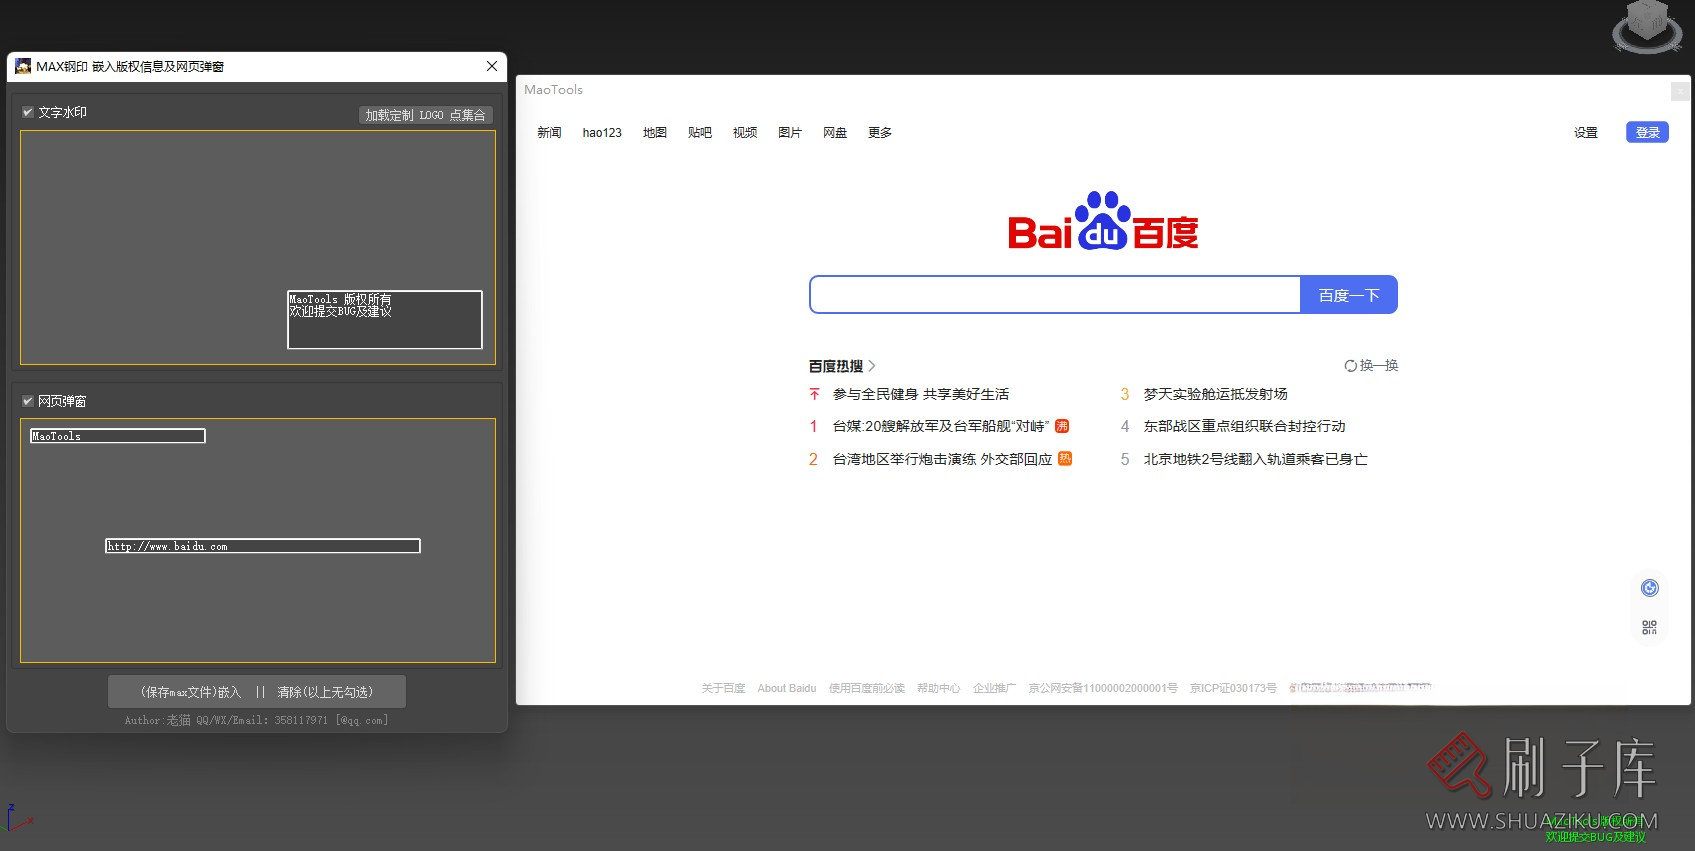This screenshot has width=1695, height=851.
Task: Click the Baidu search input field
Action: pyautogui.click(x=1054, y=295)
